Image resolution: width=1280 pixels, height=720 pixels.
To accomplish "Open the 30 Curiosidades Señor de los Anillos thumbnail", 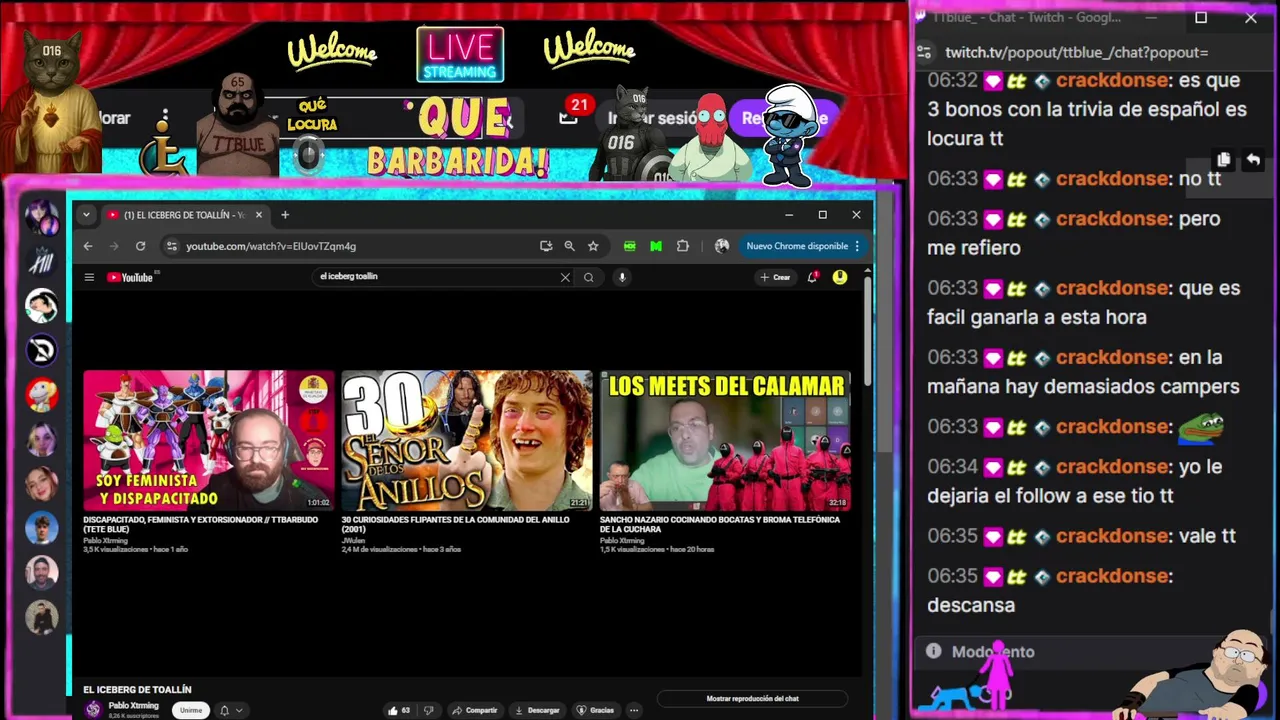I will coord(467,441).
